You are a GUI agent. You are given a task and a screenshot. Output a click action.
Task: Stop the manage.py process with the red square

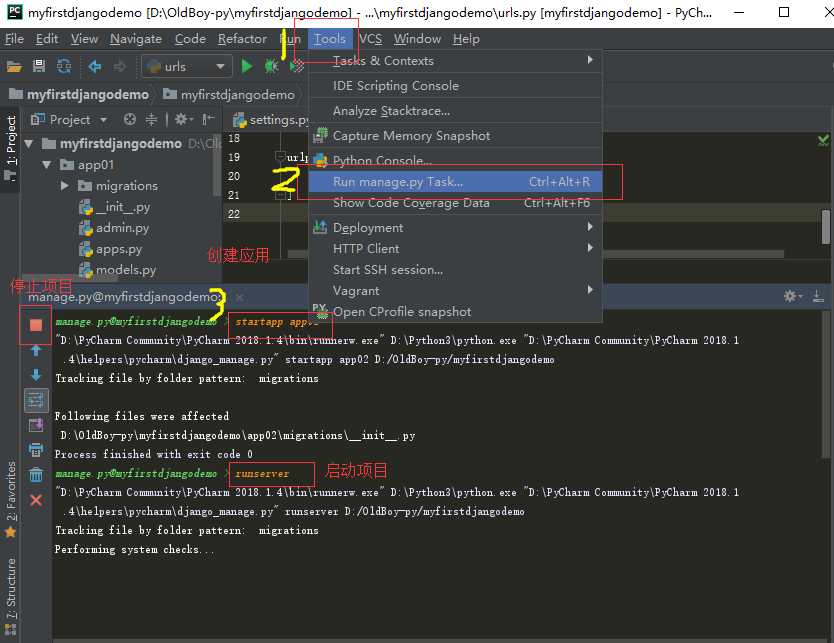[x=36, y=325]
